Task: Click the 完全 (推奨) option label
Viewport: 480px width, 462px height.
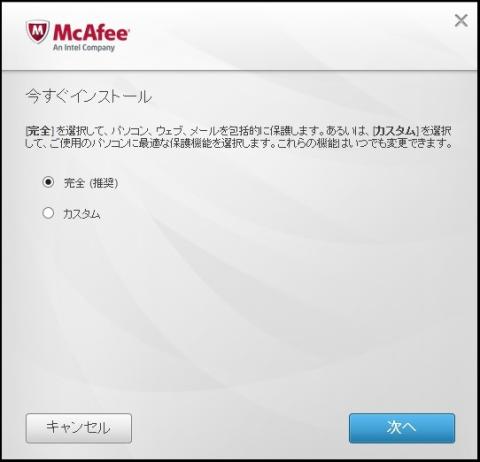Action: point(91,183)
